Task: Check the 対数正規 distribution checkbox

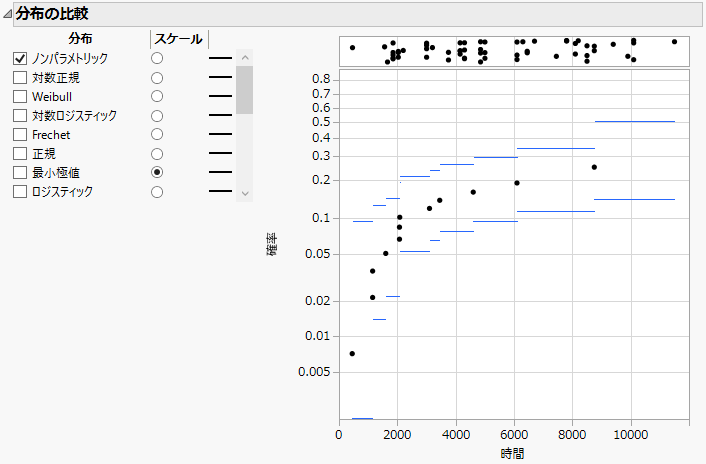Action: coord(20,78)
